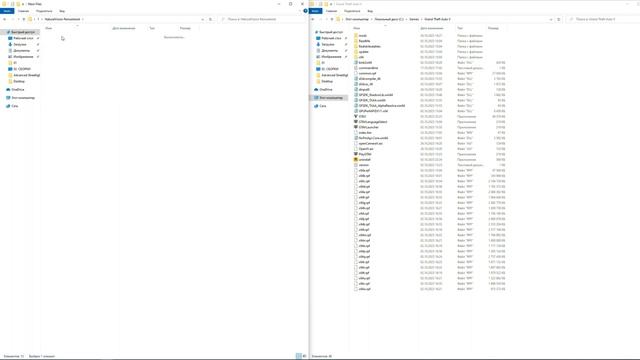Open OneDrive in GTA V window sidebar
Viewport: 640px width, 360px height.
click(x=326, y=89)
